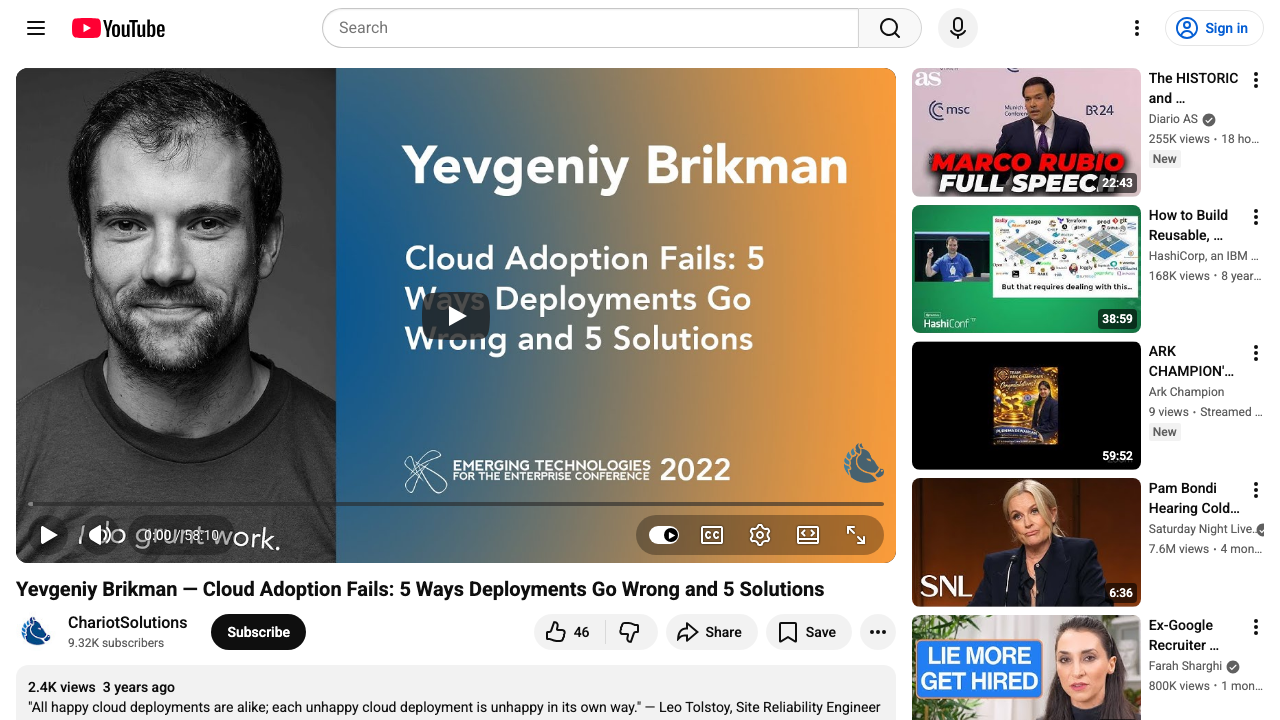The image size is (1280, 720).
Task: Start voice search with microphone
Action: click(x=958, y=28)
